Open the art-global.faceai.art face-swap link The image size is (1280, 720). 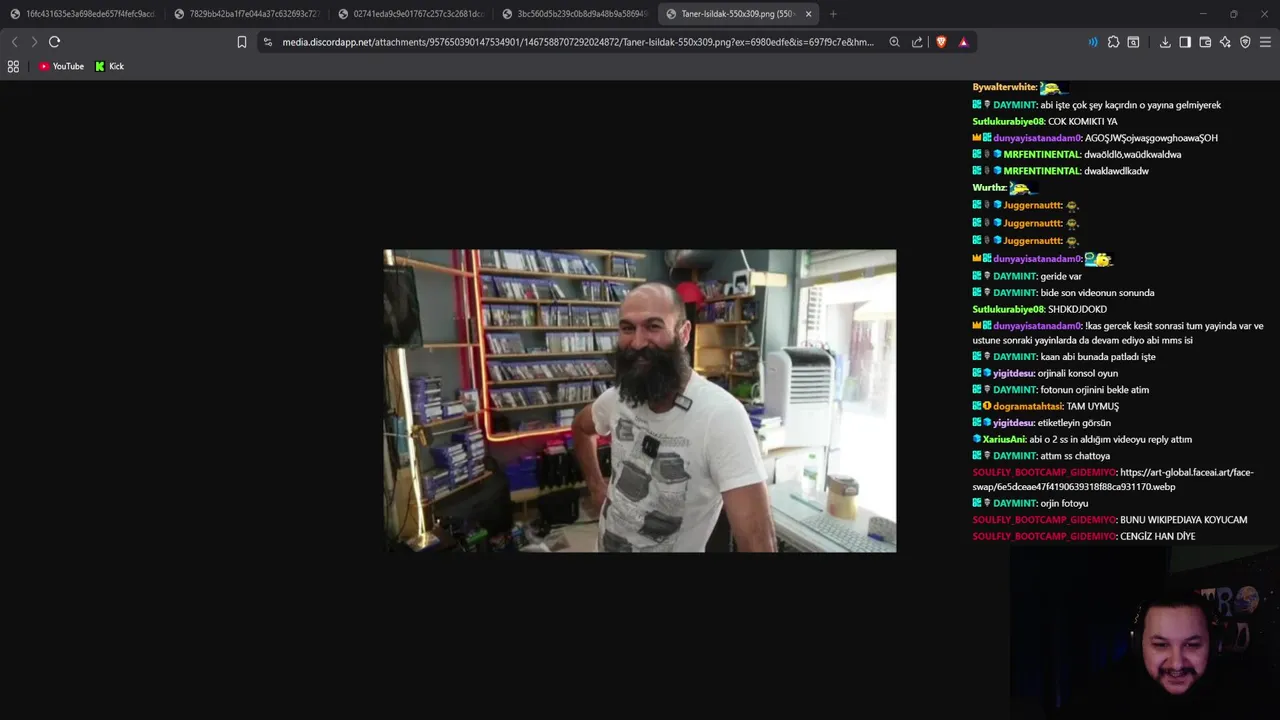(x=1113, y=479)
